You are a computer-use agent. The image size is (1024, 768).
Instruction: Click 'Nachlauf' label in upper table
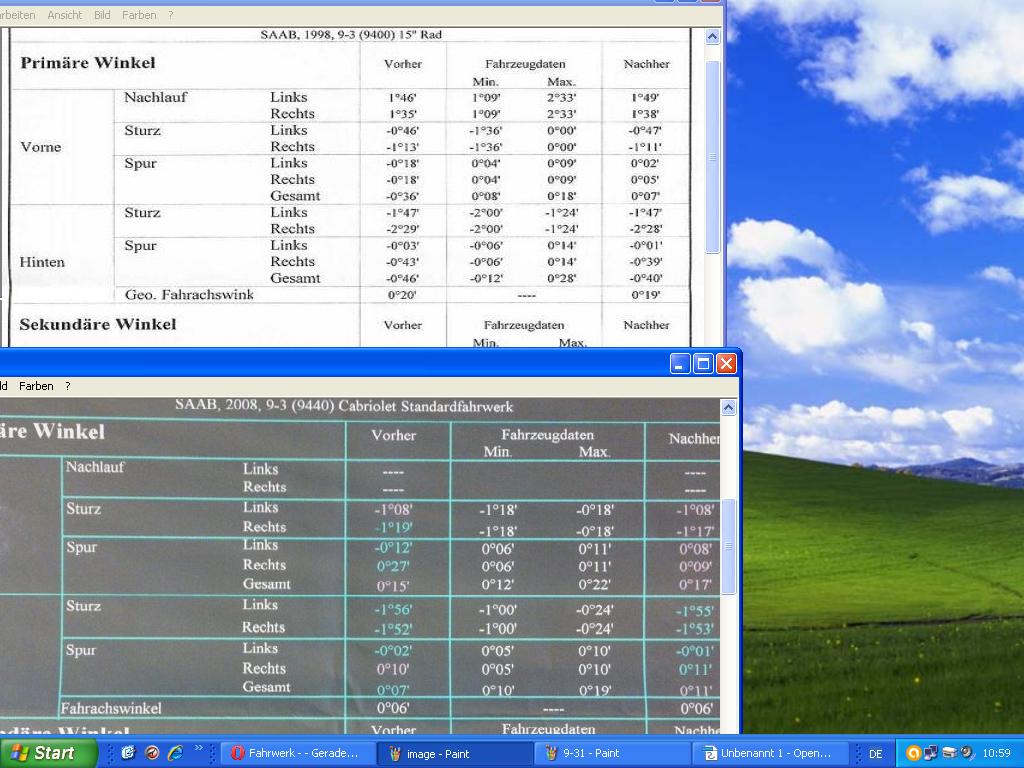tap(155, 97)
